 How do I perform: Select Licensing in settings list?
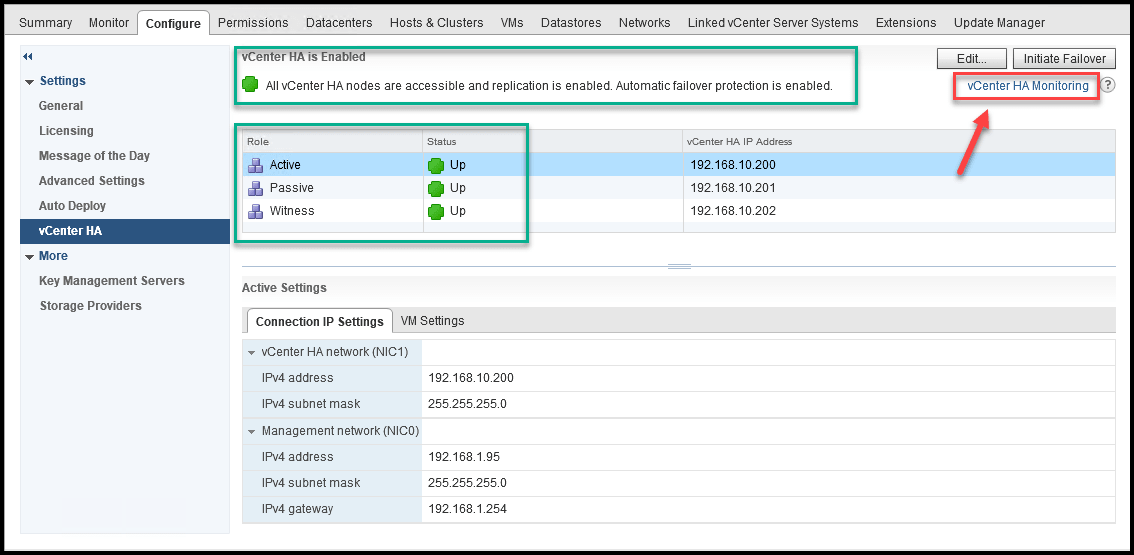66,131
